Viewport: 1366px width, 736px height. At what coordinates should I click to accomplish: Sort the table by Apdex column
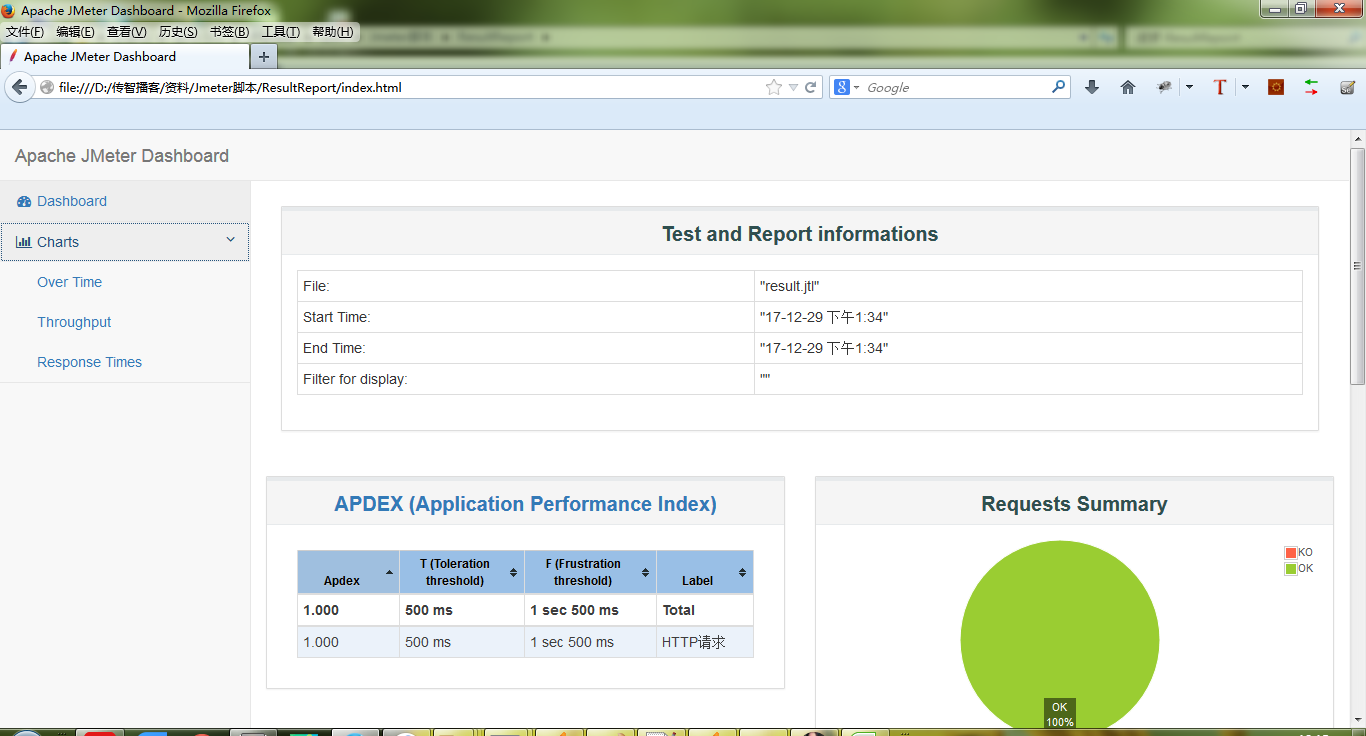coord(348,572)
